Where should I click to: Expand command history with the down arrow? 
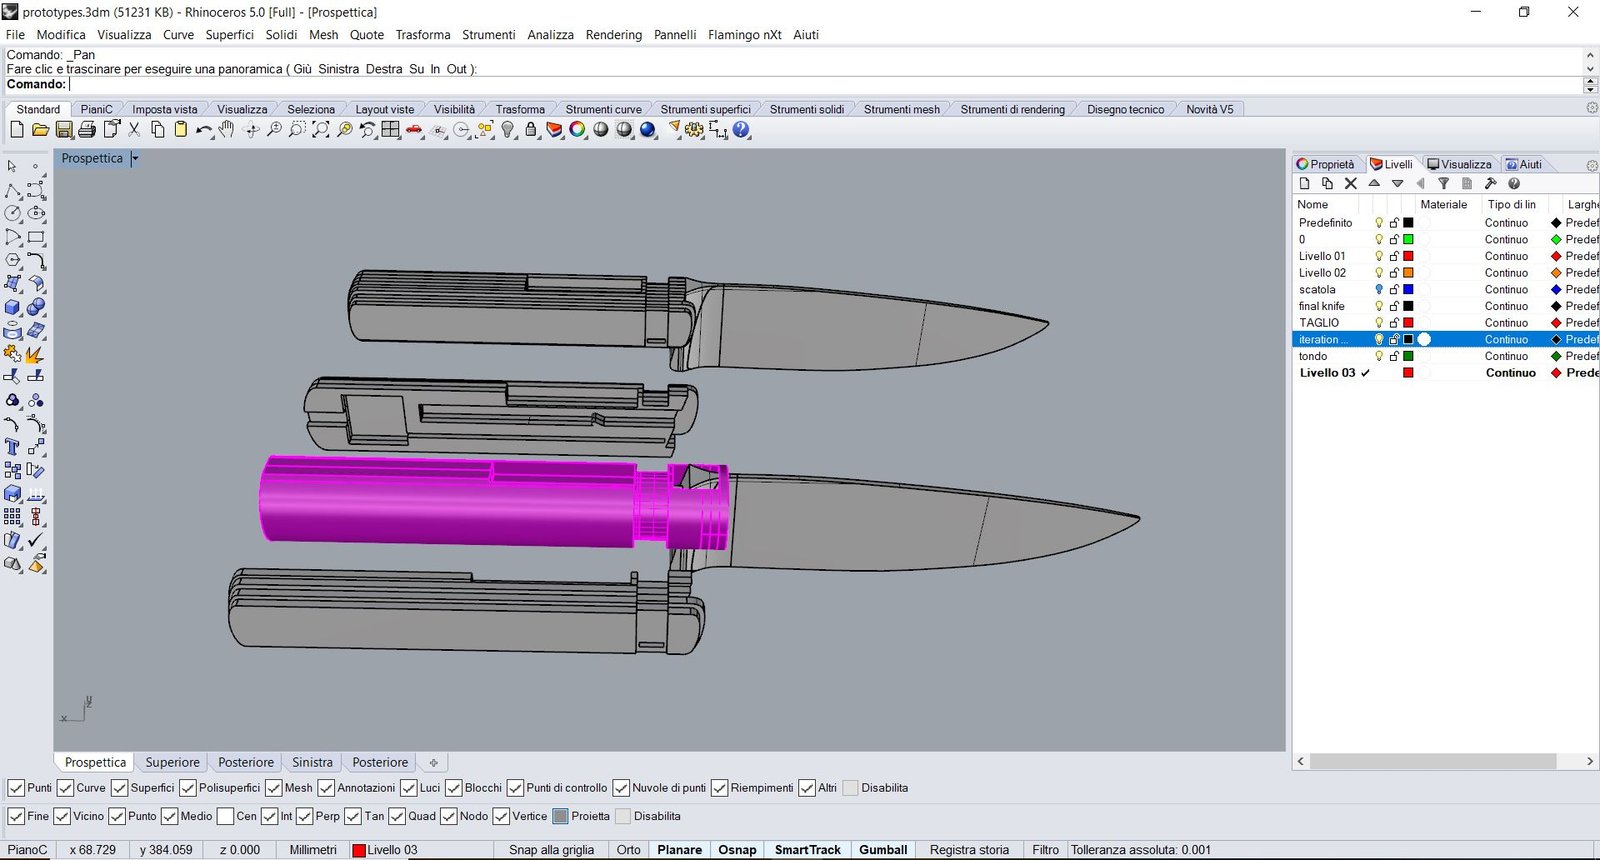tap(1590, 69)
